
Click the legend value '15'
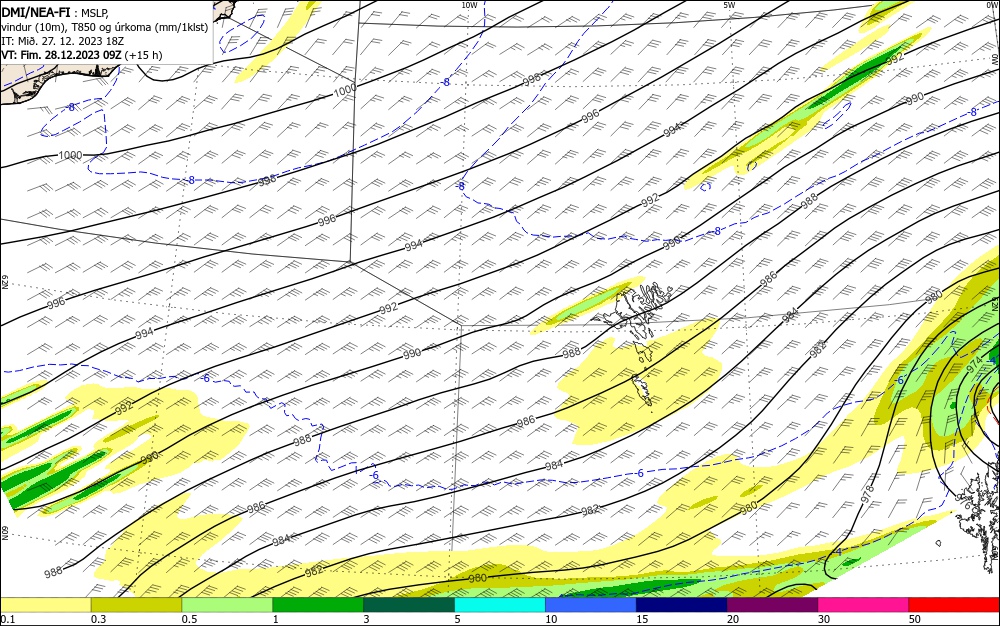642,619
